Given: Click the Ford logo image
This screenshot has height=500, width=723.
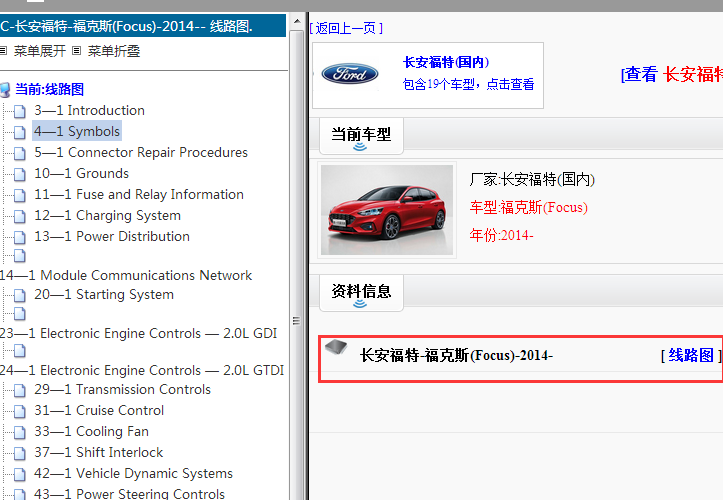Looking at the screenshot, I should pos(350,74).
